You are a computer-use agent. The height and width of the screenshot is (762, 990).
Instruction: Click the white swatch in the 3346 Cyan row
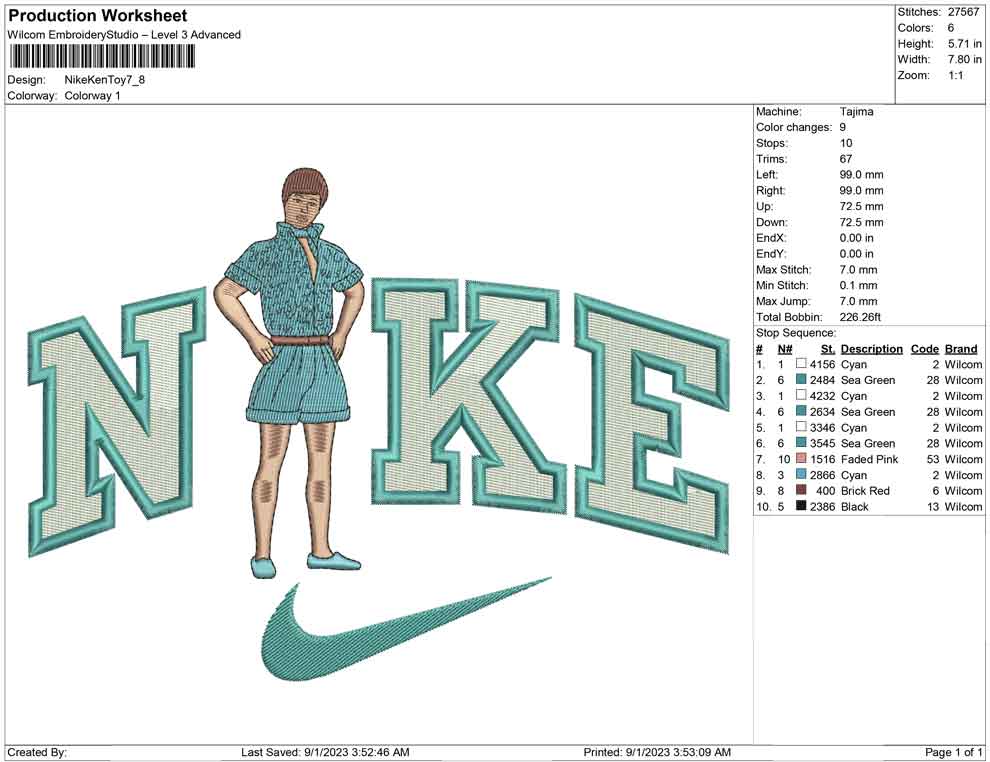801,427
